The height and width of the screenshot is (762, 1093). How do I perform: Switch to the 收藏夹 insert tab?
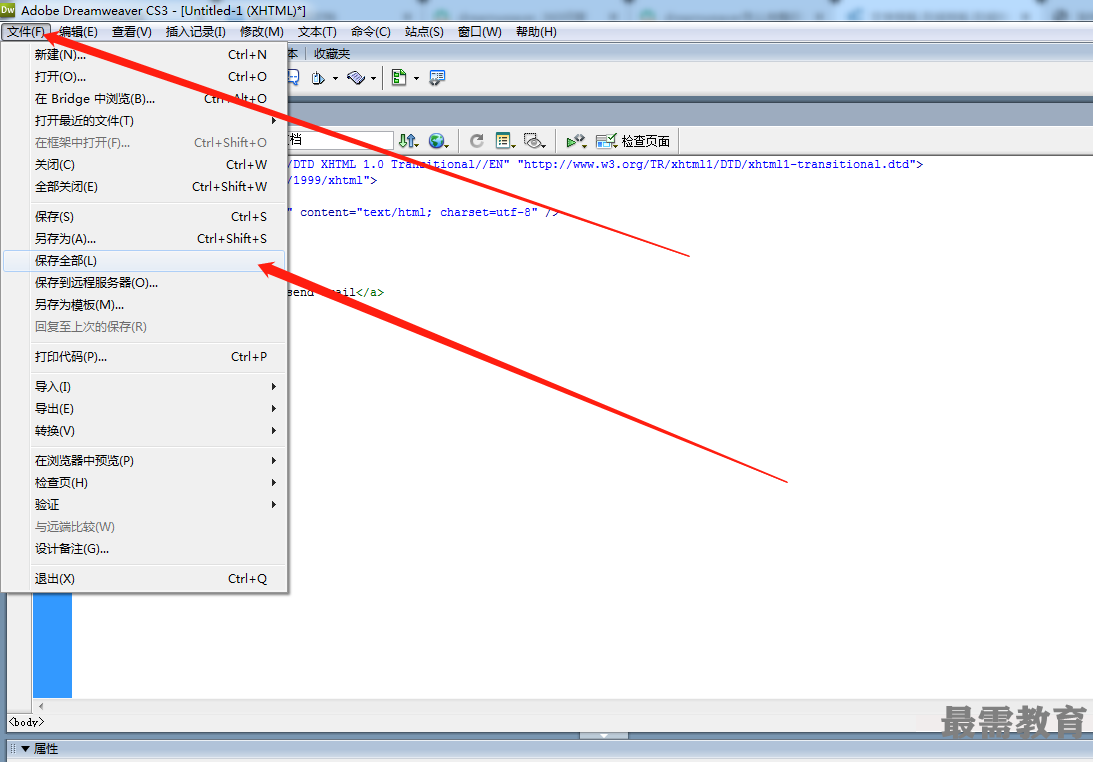coord(332,54)
